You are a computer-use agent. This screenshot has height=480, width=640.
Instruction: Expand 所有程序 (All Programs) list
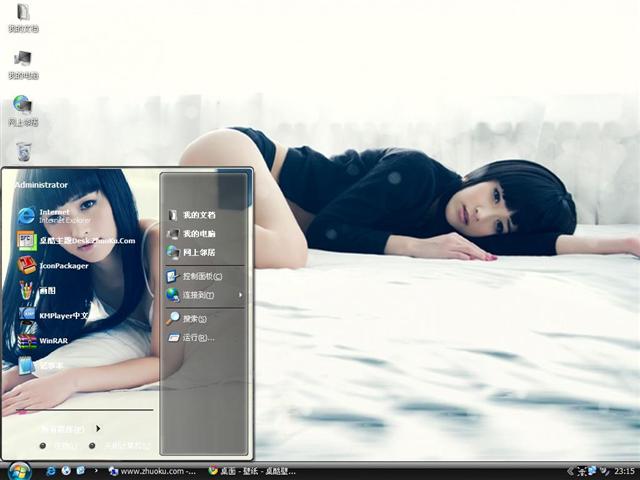click(x=68, y=428)
